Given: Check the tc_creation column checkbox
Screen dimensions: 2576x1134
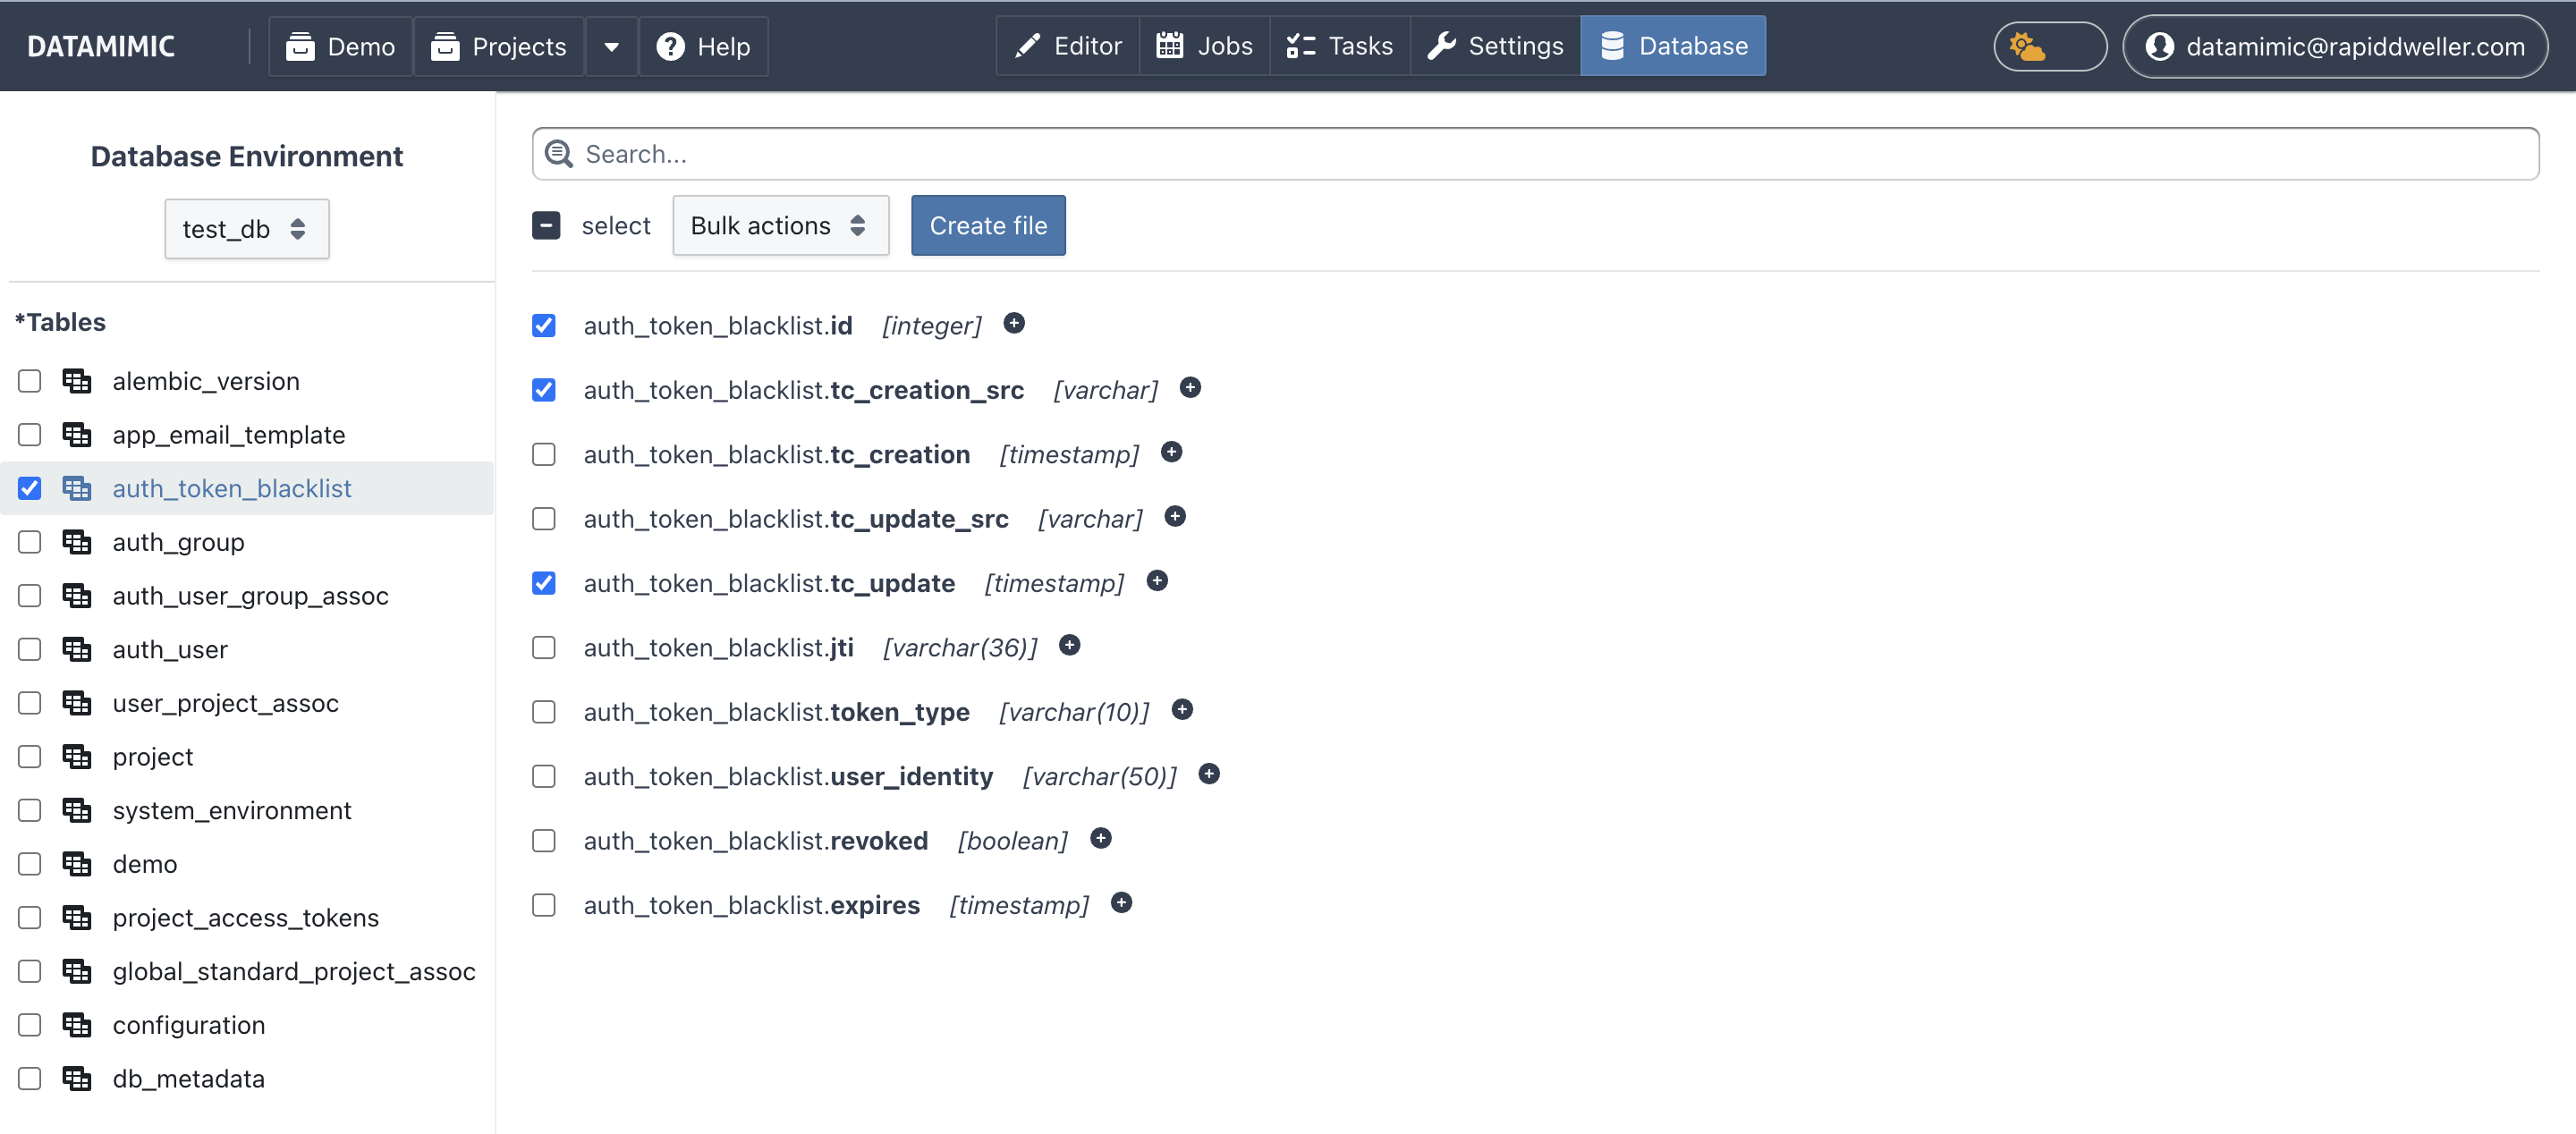Looking at the screenshot, I should [x=544, y=455].
